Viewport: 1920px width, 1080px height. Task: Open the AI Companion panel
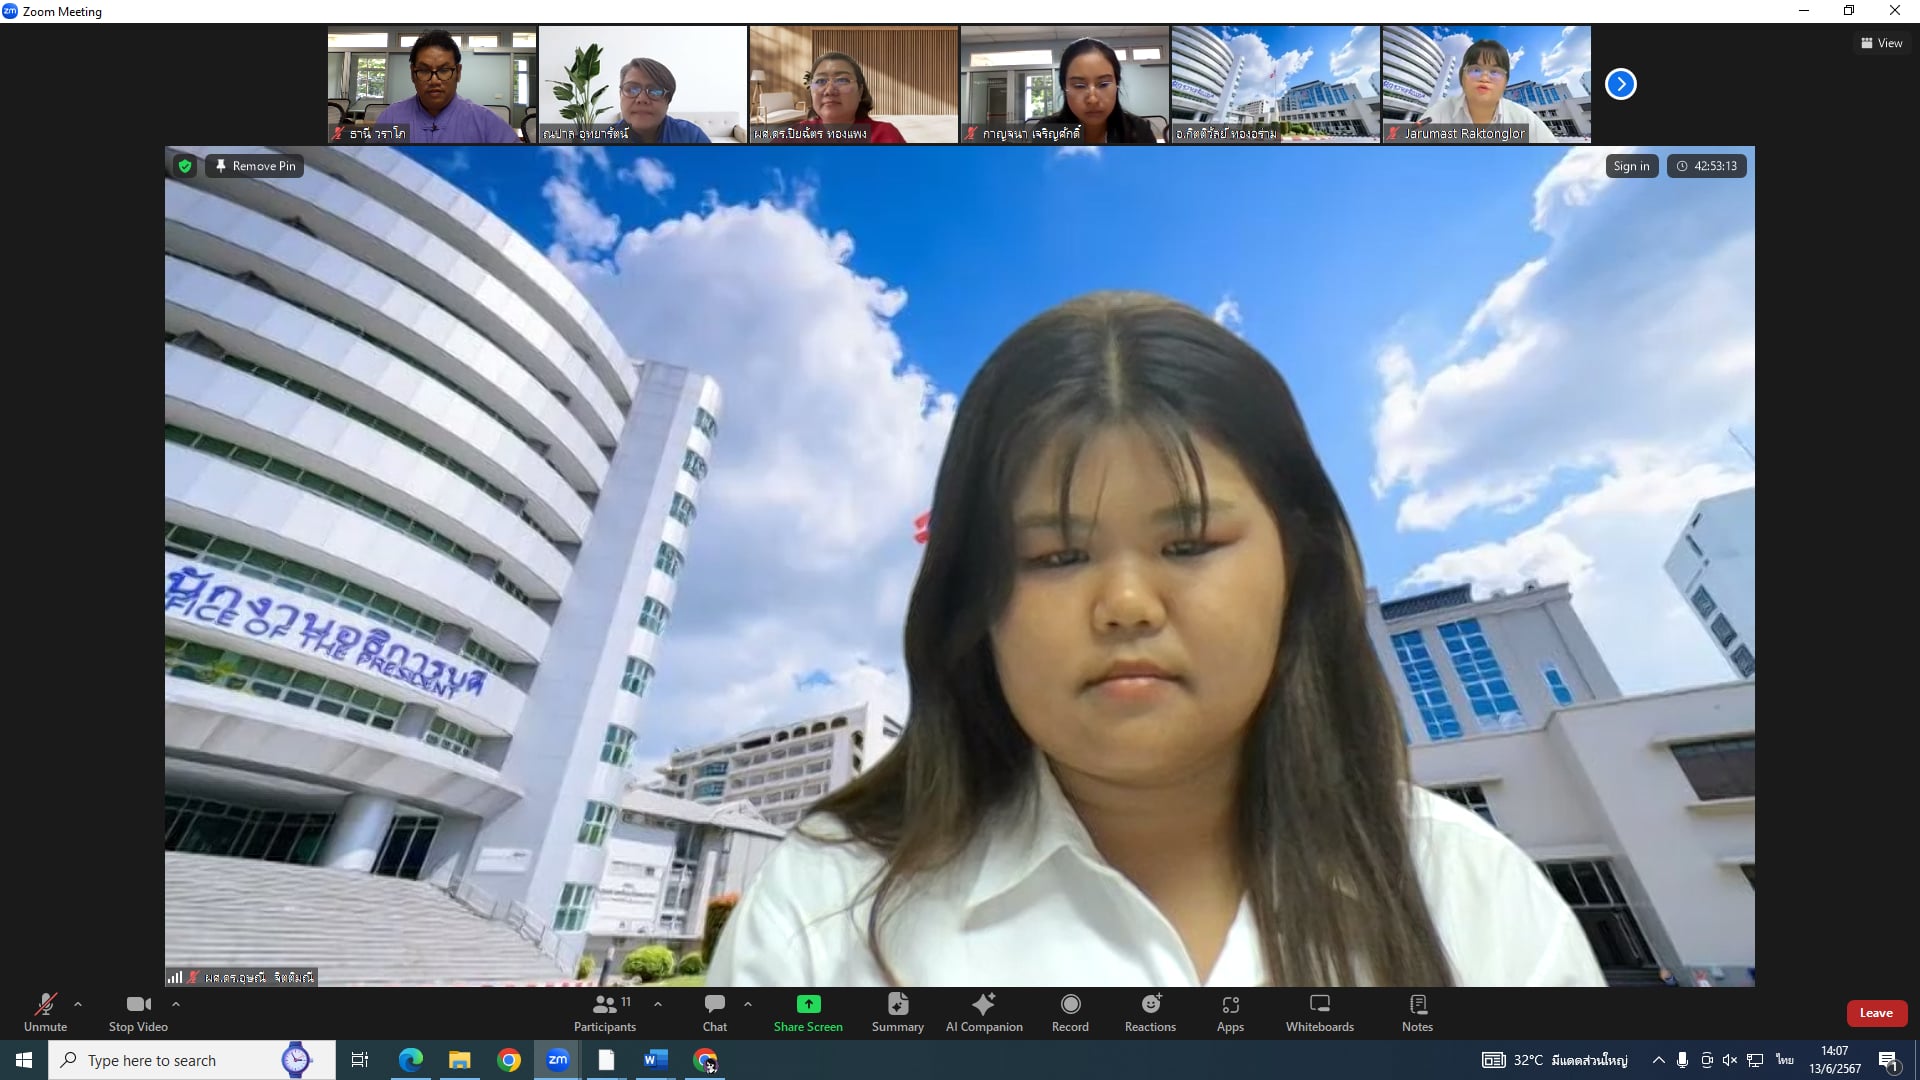[984, 1012]
